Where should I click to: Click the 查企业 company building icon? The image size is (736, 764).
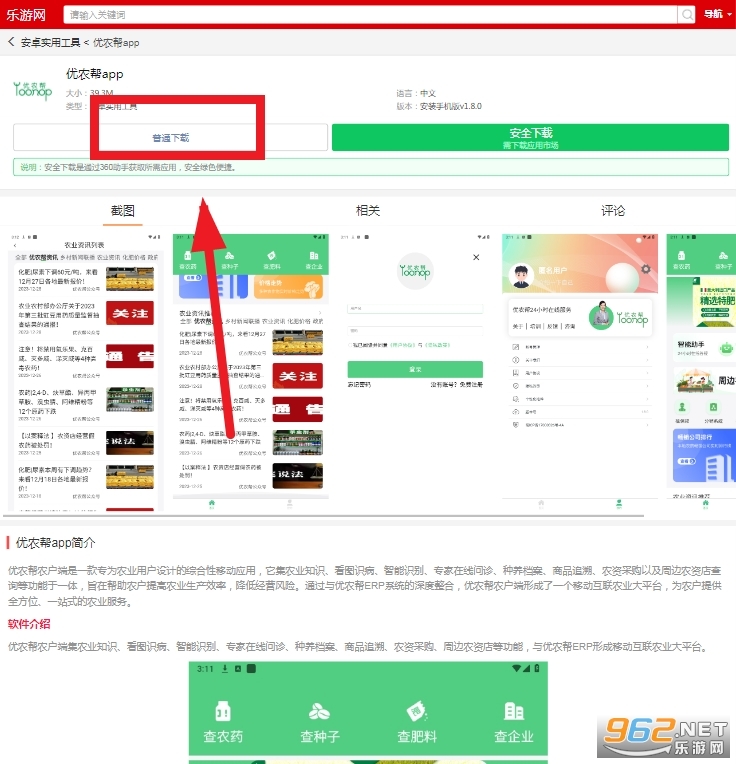pos(514,722)
